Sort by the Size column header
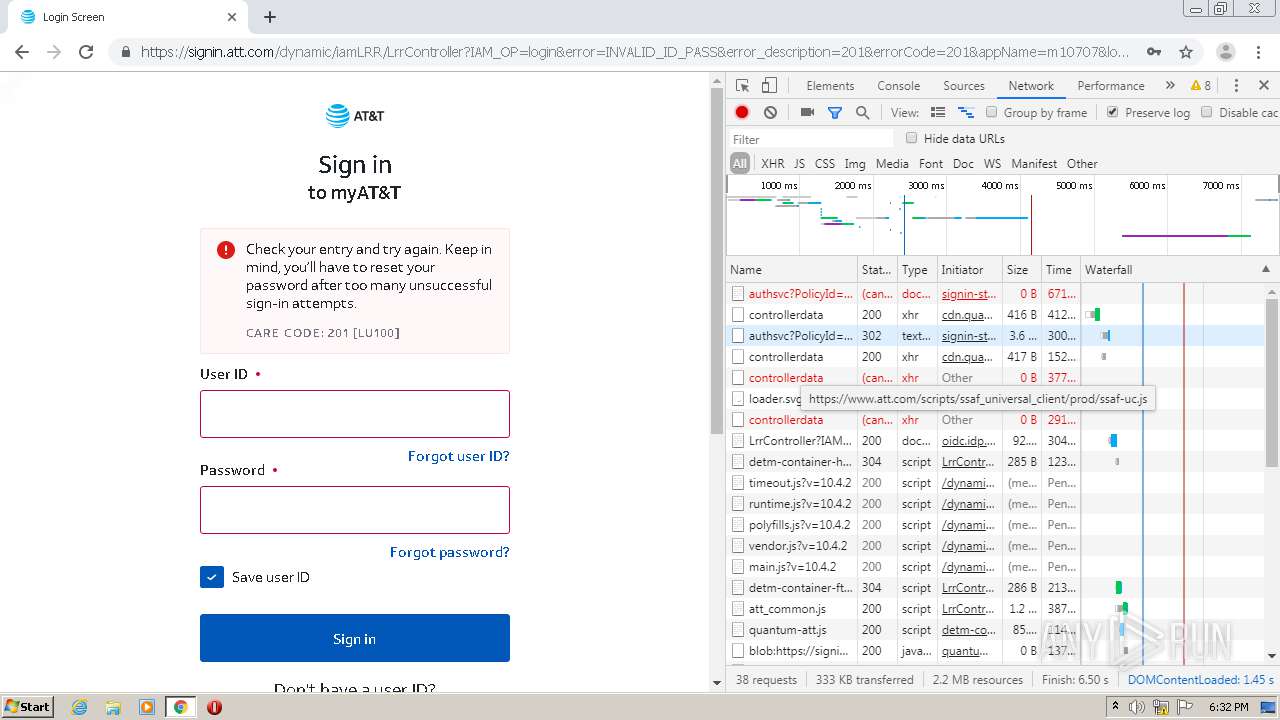Viewport: 1280px width, 720px height. click(1021, 269)
